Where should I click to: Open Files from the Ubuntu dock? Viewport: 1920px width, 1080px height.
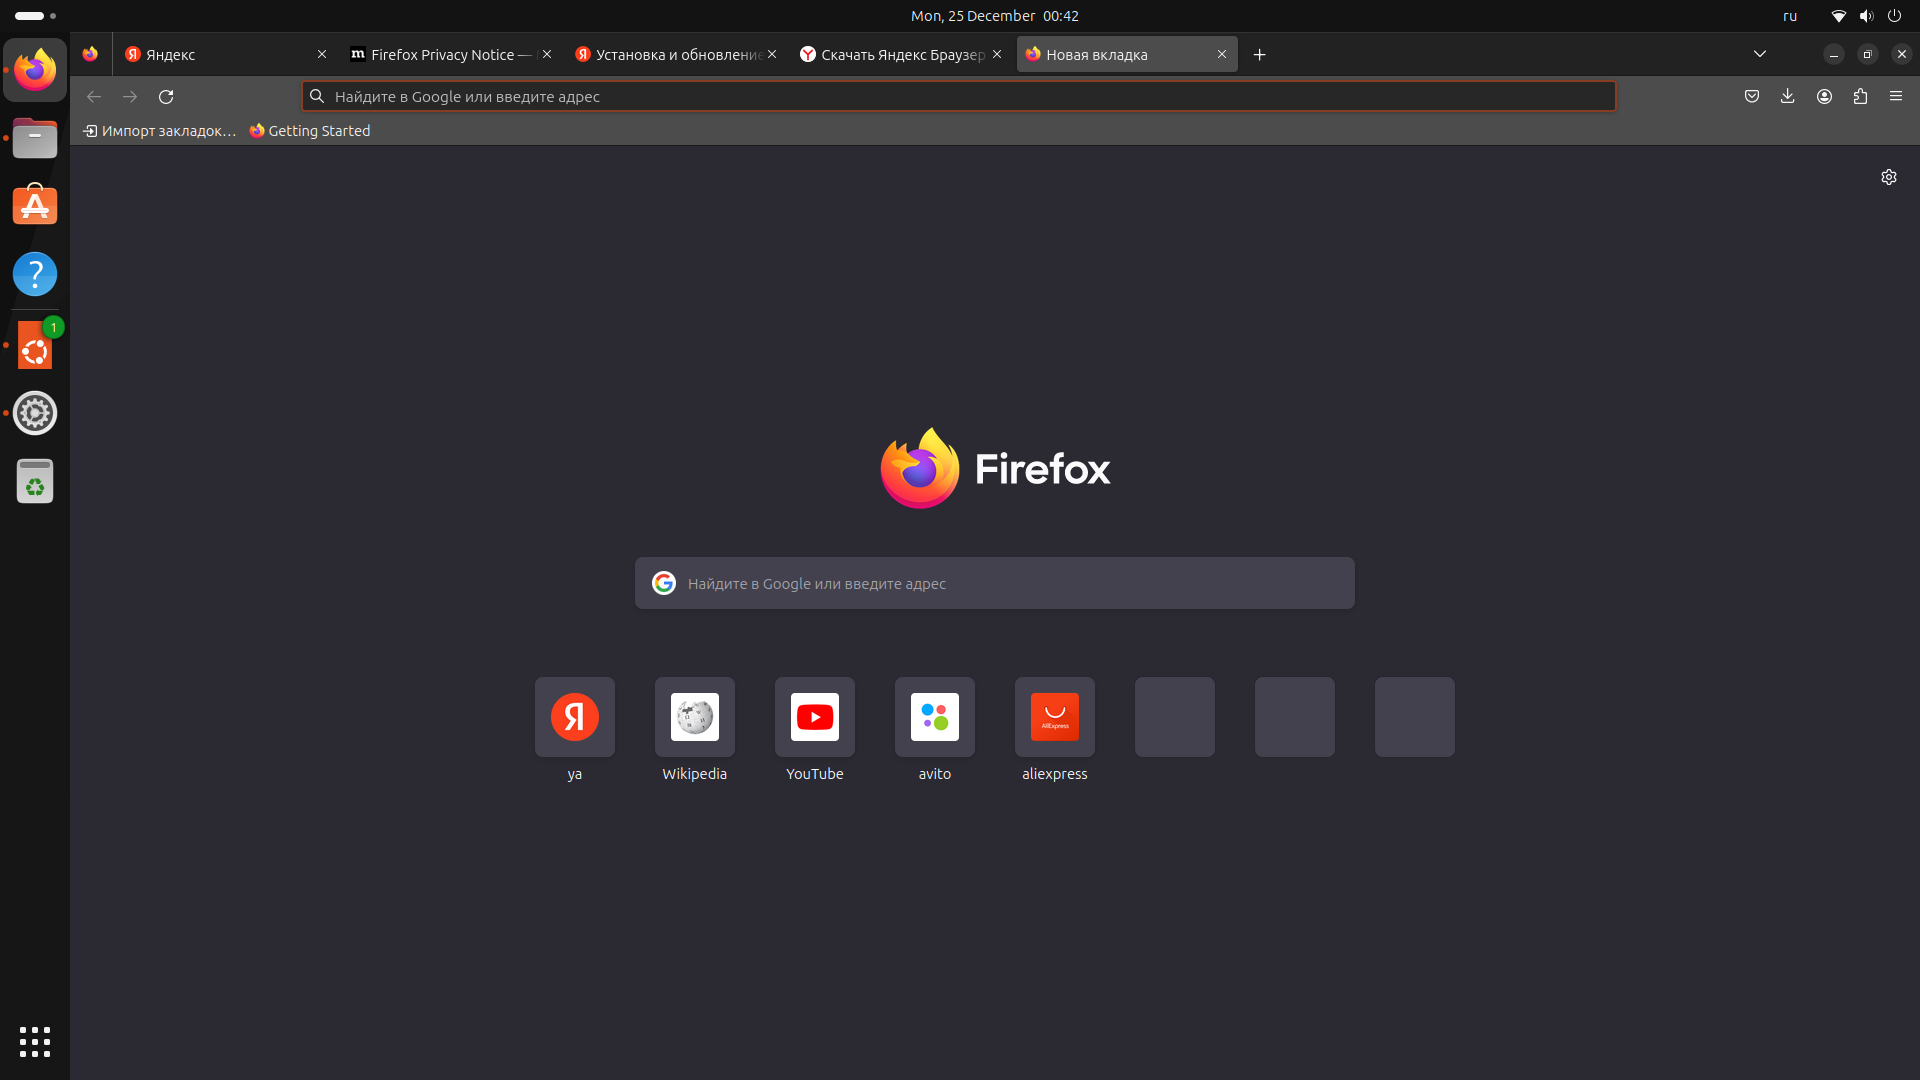coord(35,138)
